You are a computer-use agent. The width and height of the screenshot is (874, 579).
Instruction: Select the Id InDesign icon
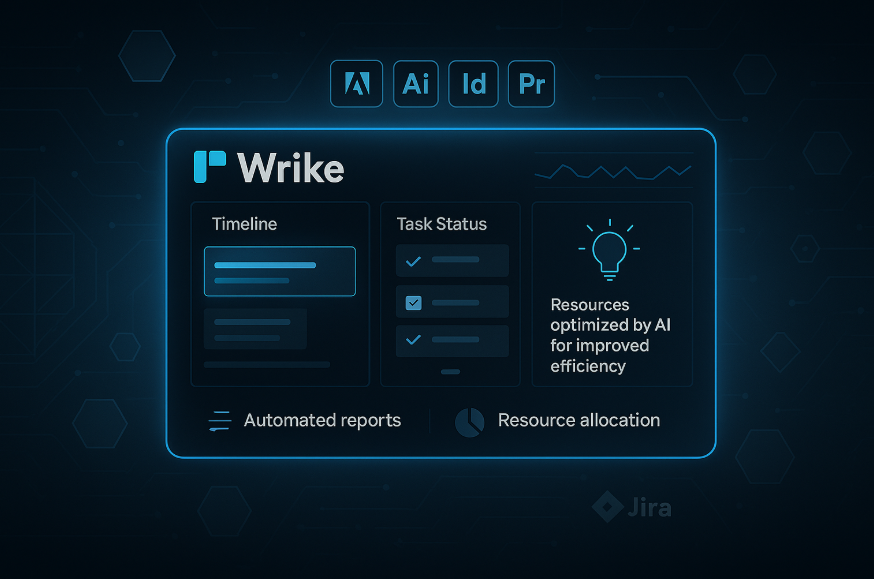coord(473,84)
